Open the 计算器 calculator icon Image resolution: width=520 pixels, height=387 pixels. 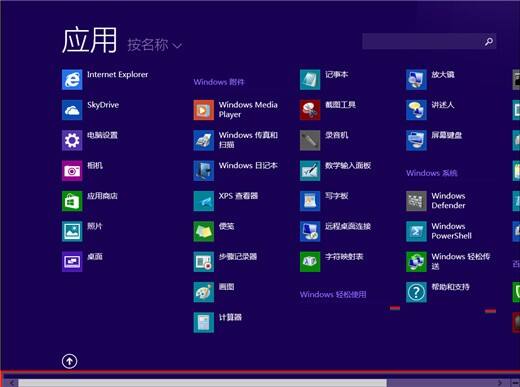[x=204, y=322]
